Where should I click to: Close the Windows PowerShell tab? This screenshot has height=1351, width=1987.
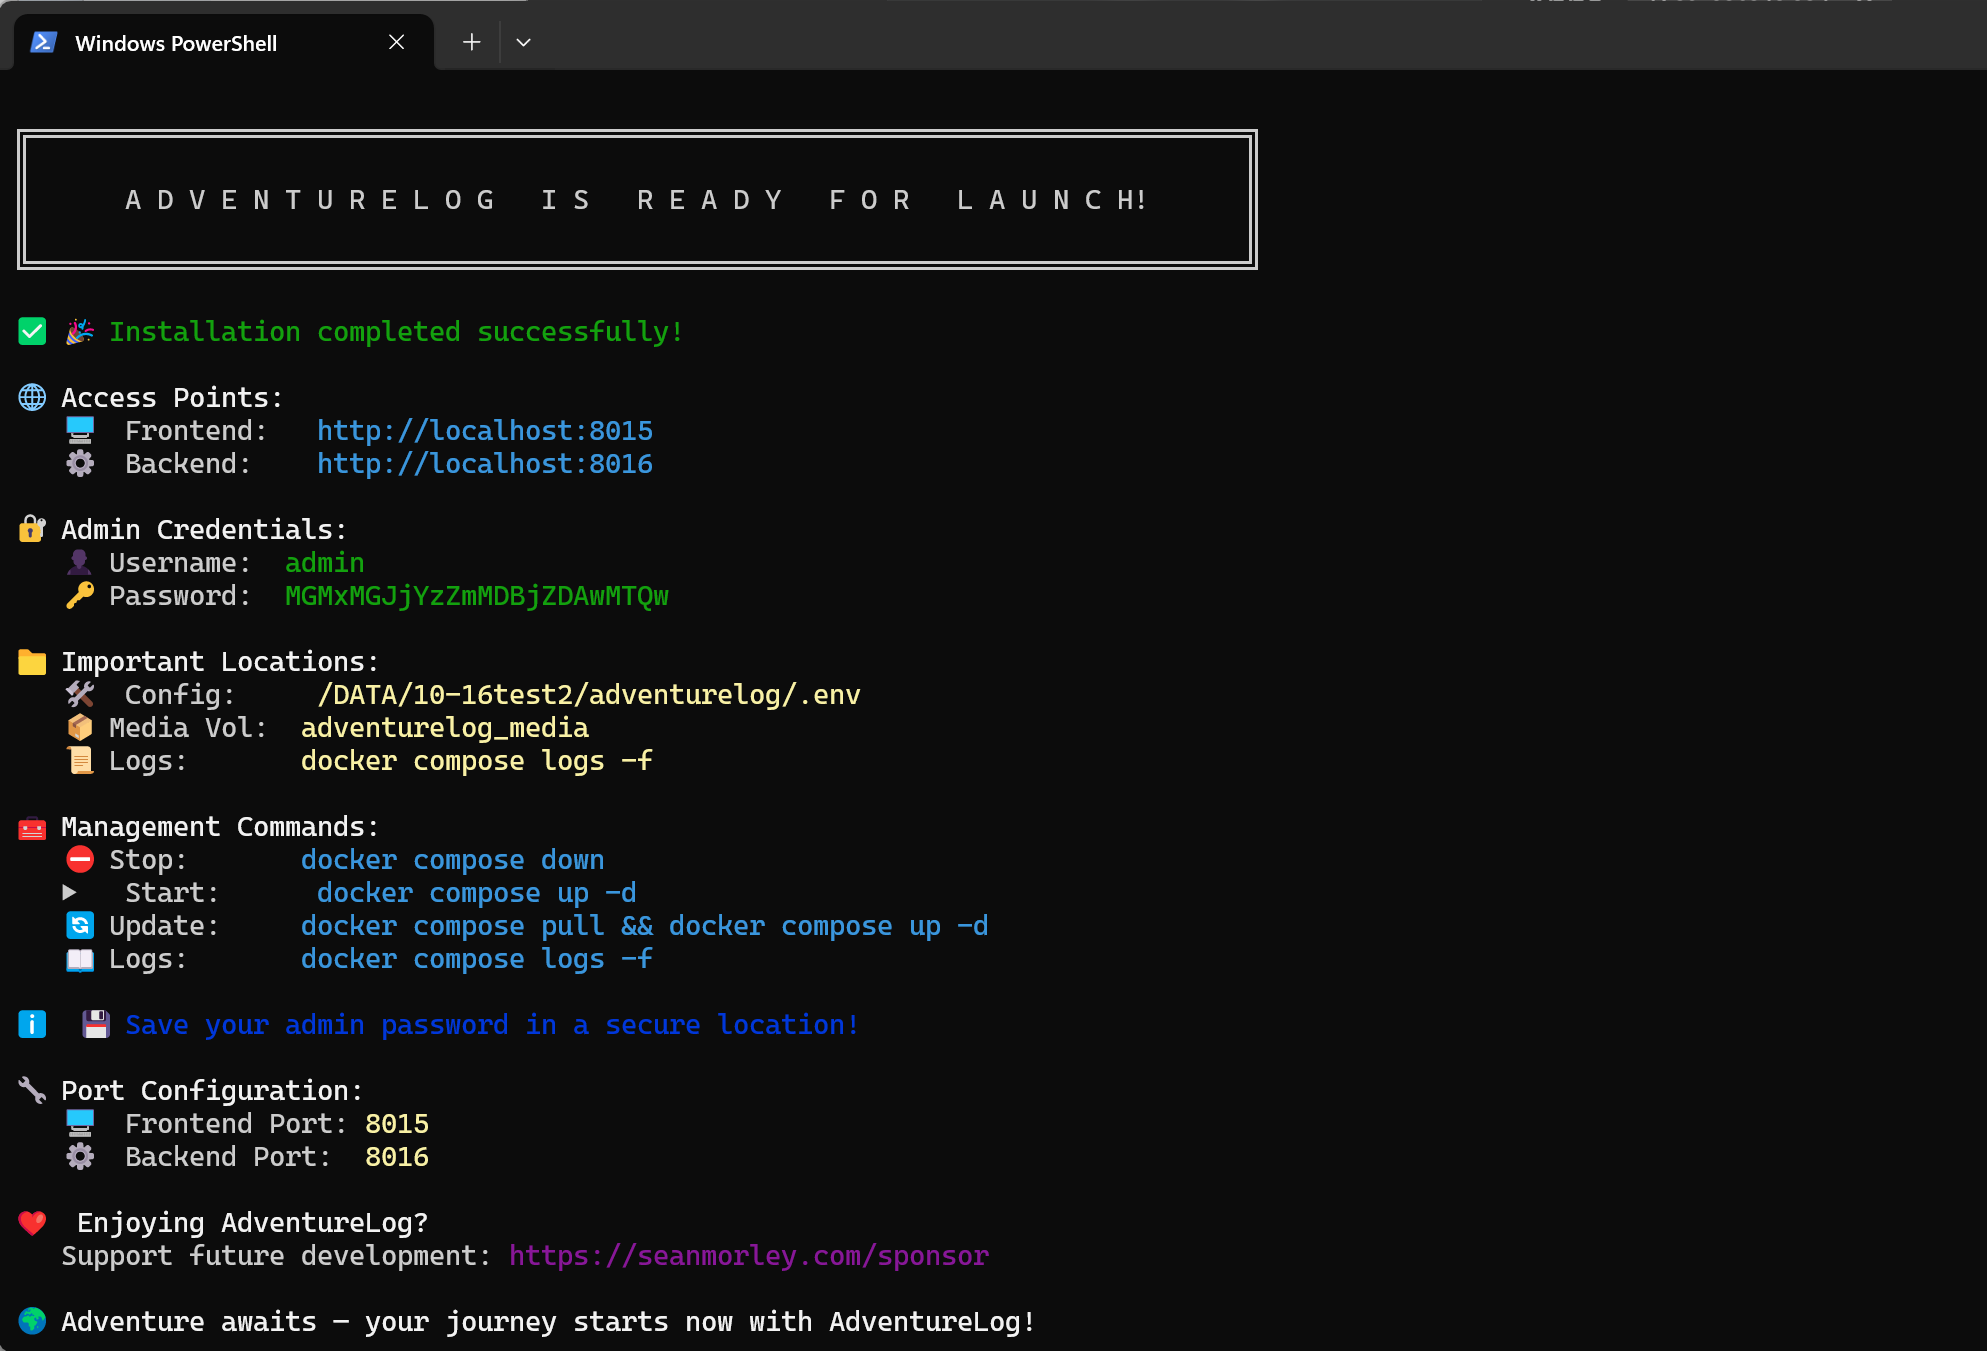(396, 42)
